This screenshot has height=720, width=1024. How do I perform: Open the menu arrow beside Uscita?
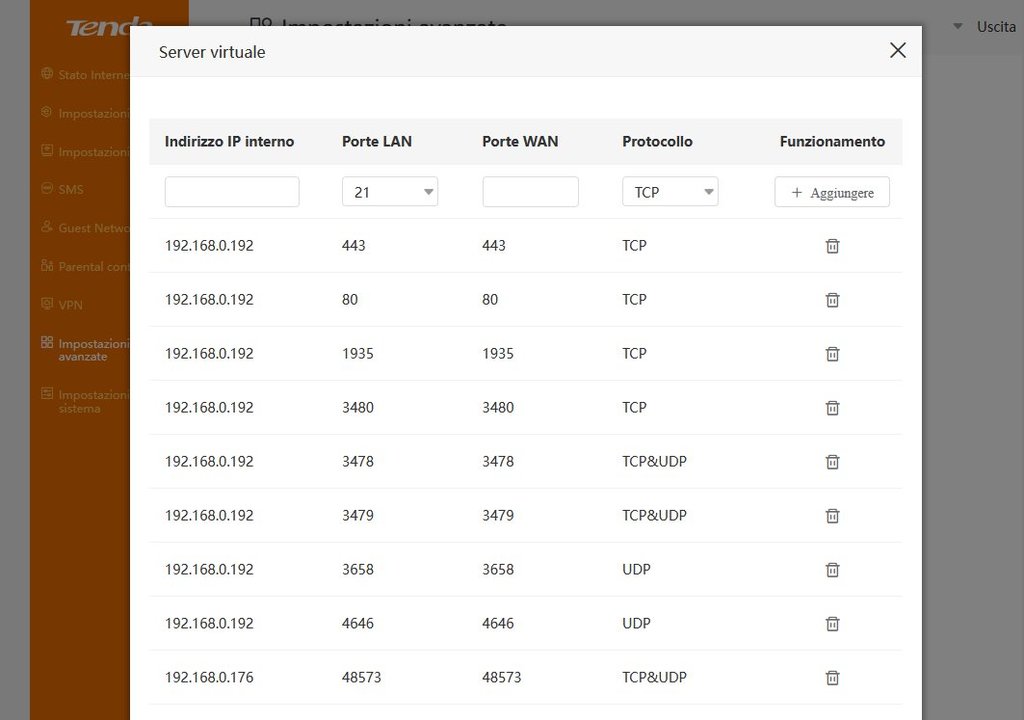click(x=958, y=27)
